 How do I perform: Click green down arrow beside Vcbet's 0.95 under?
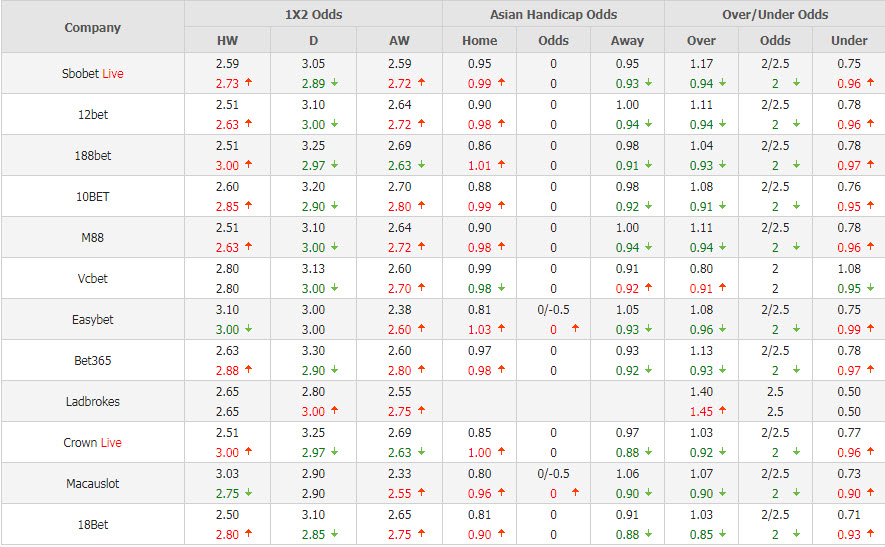(x=871, y=289)
